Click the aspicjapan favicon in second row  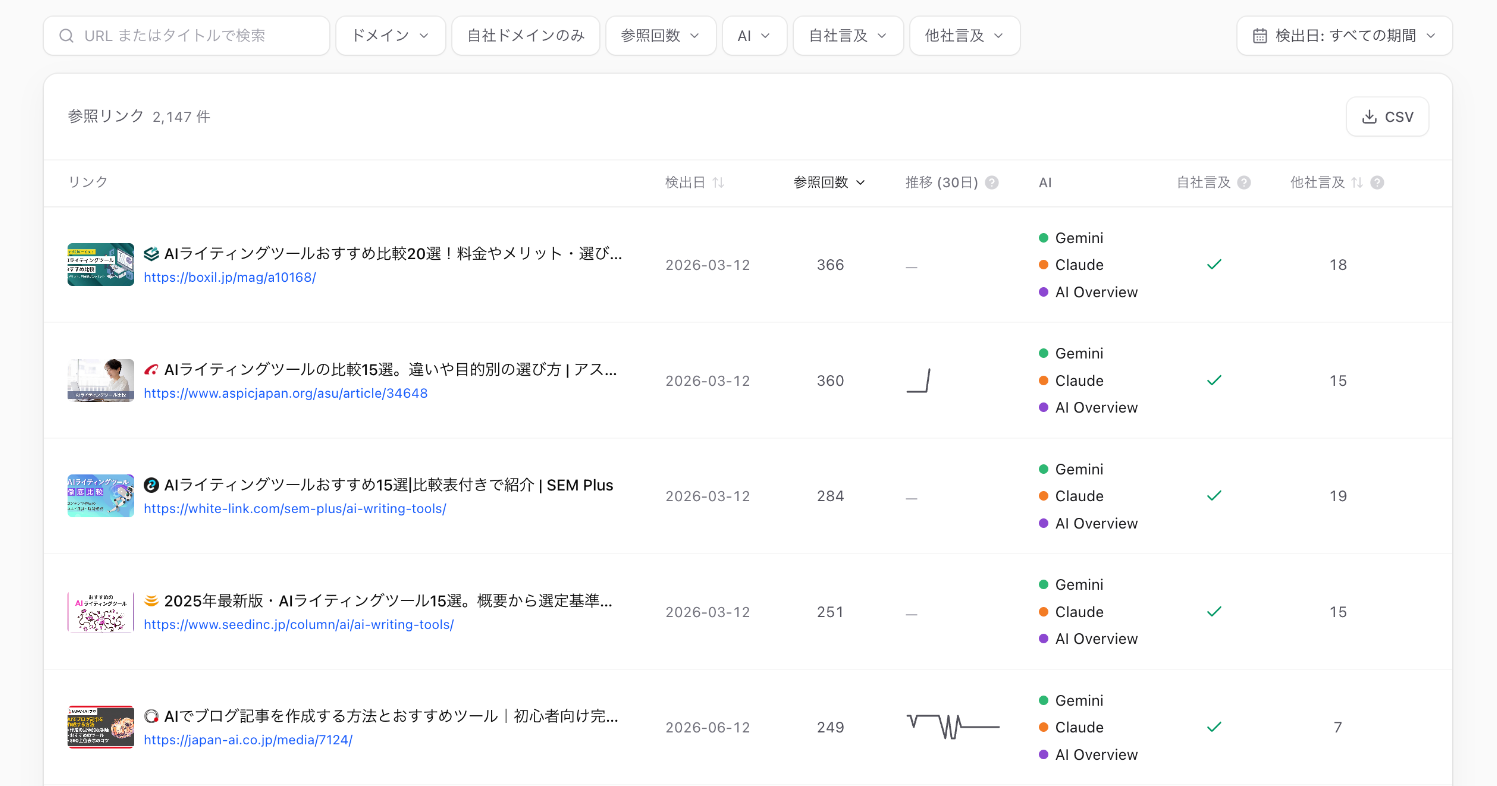point(152,370)
